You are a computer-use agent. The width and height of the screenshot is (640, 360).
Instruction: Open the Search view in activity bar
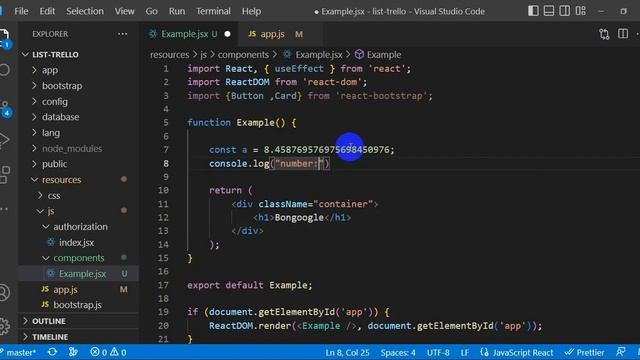tap(4, 70)
